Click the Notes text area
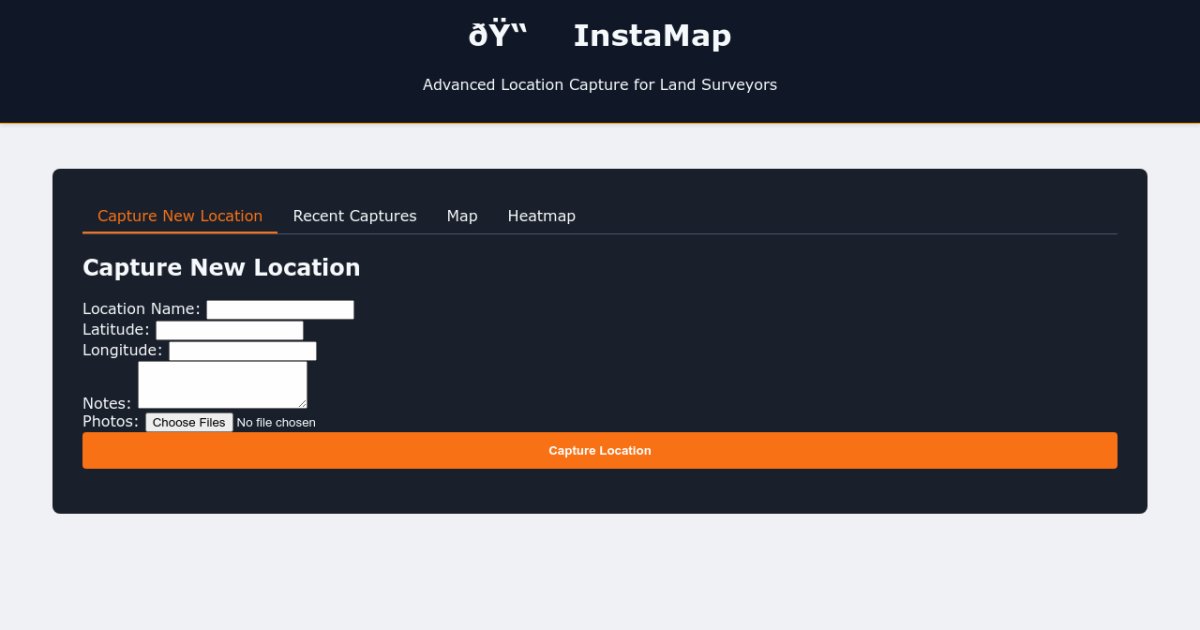This screenshot has height=630, width=1200. (x=222, y=383)
